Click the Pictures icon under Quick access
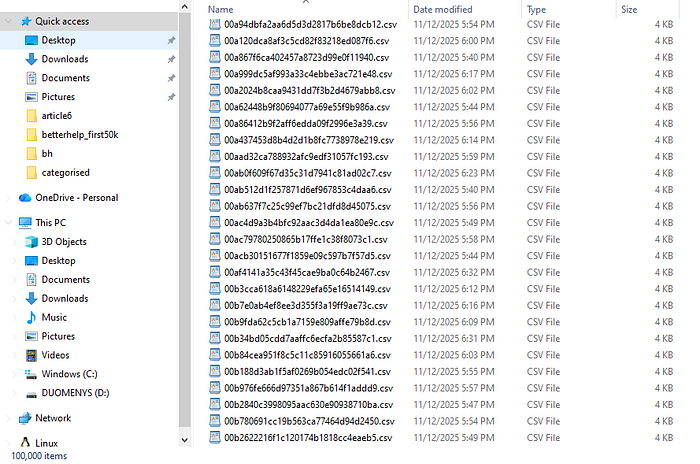This screenshot has width=700, height=464. tap(31, 97)
